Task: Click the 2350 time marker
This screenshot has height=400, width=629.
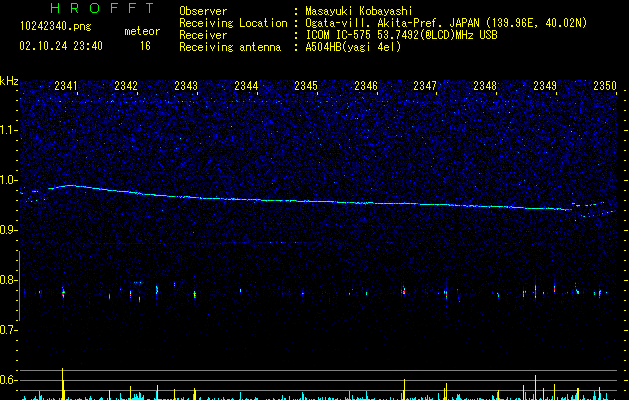Action: (605, 85)
